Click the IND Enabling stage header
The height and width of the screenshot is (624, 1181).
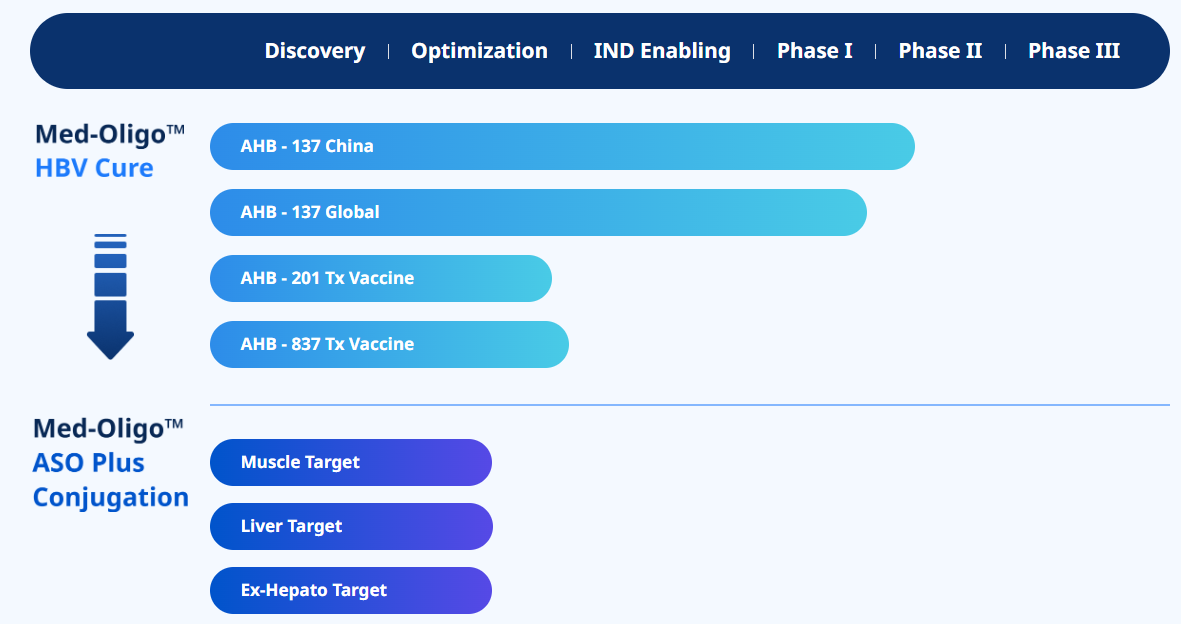(662, 51)
